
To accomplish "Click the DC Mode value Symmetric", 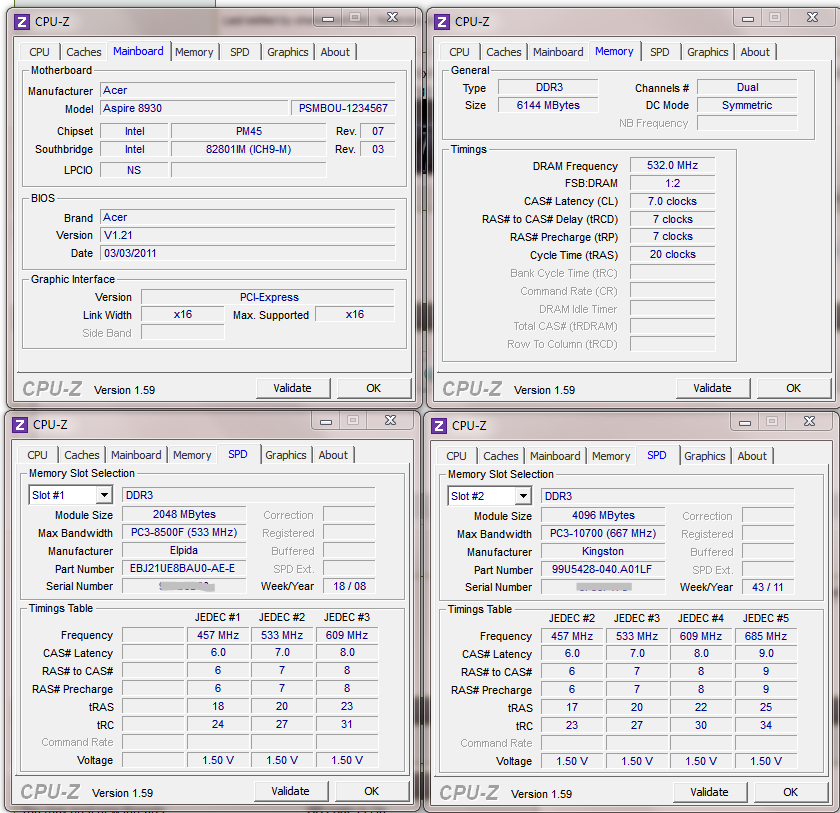I will [x=747, y=105].
